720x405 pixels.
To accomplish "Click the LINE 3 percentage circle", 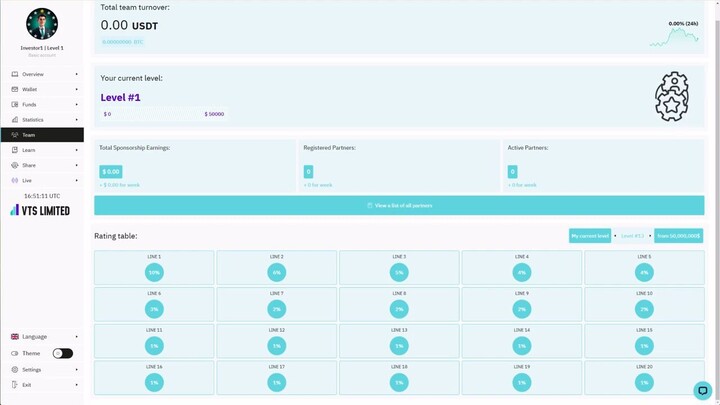I will coord(399,272).
